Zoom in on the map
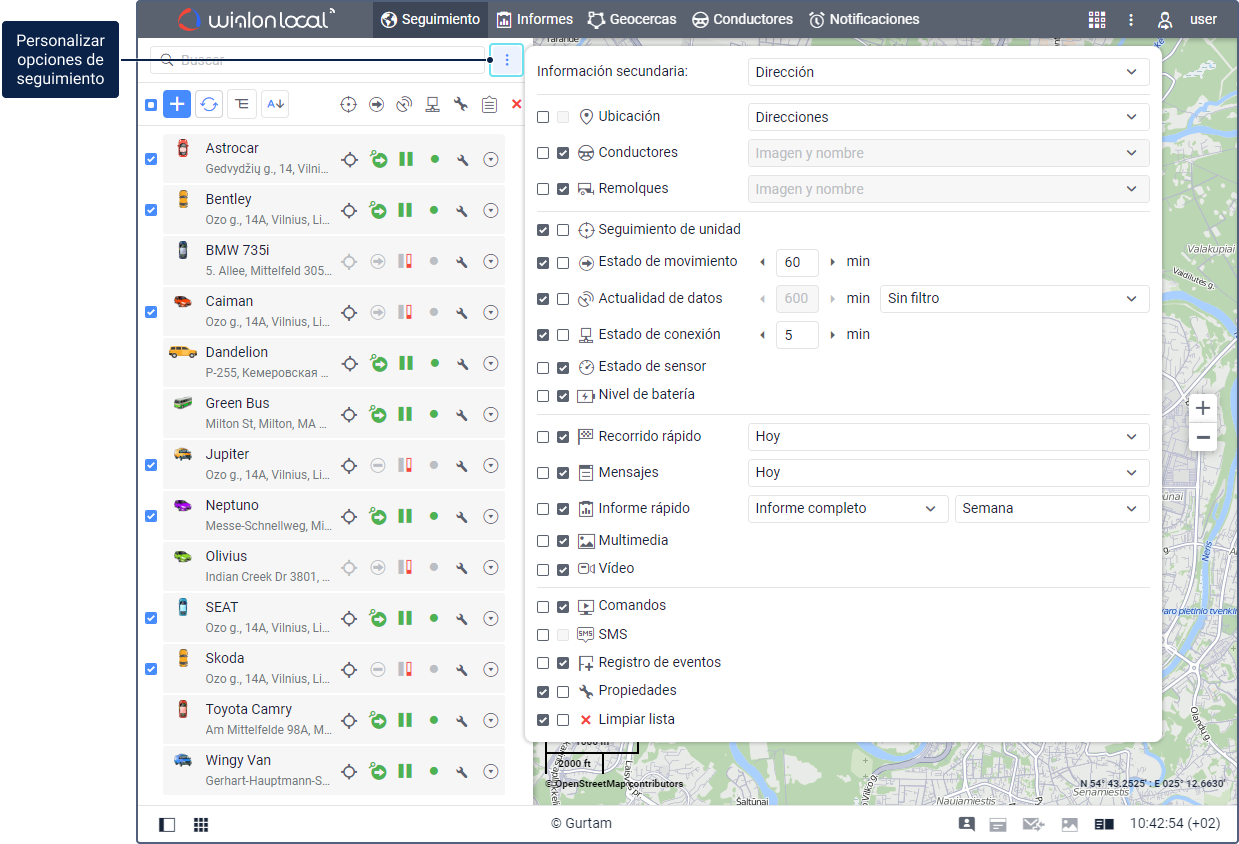Screen dimensions: 1239x844 [1202, 408]
